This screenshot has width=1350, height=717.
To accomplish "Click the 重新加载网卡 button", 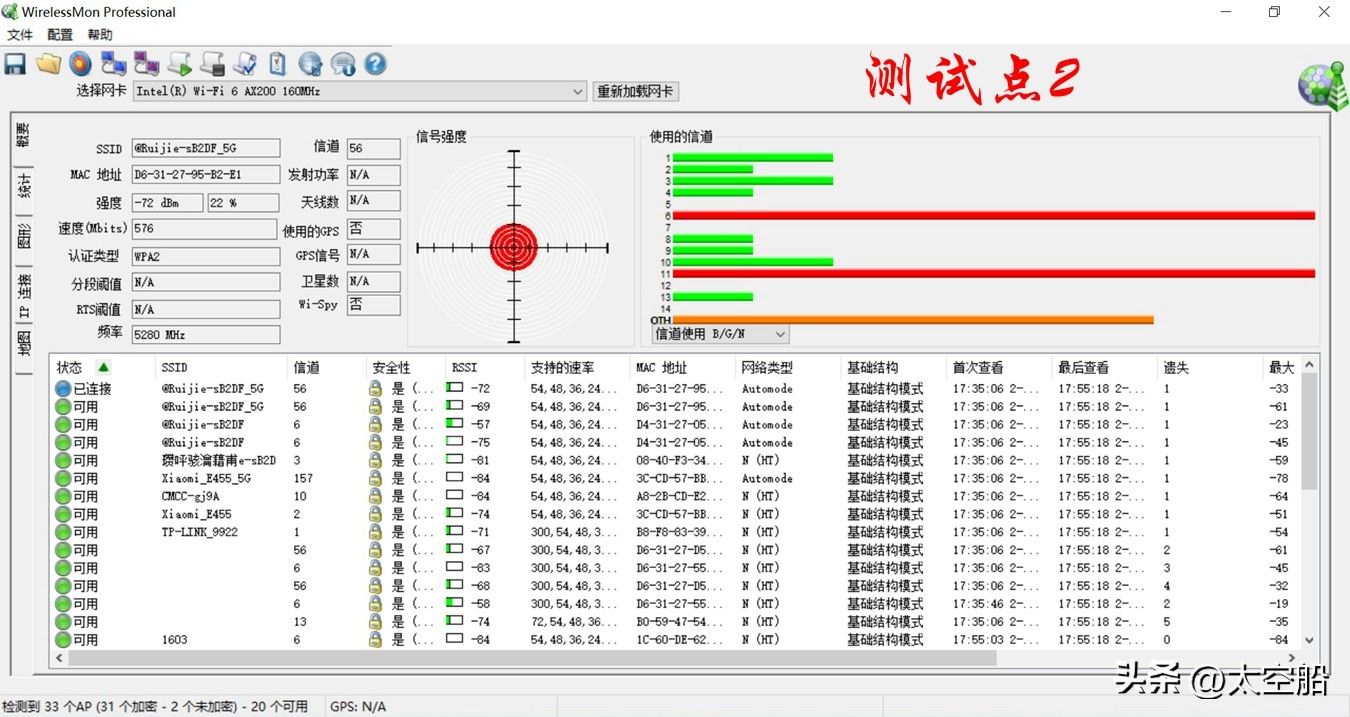I will pos(635,91).
